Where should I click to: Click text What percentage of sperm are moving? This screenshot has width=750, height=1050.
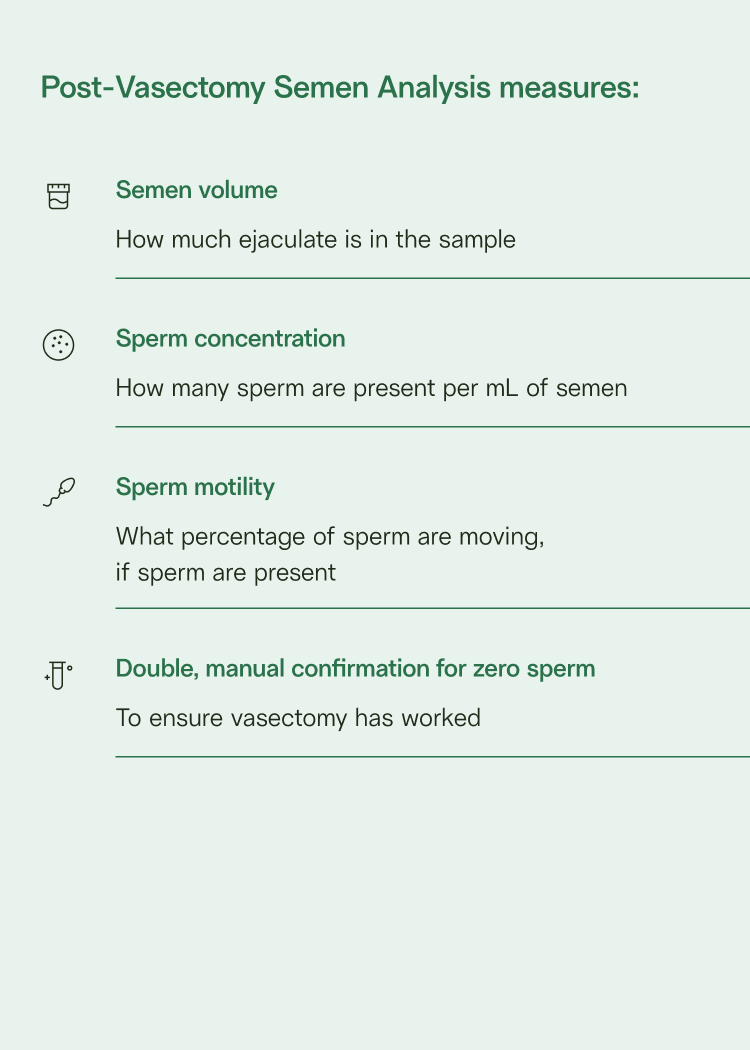(329, 537)
